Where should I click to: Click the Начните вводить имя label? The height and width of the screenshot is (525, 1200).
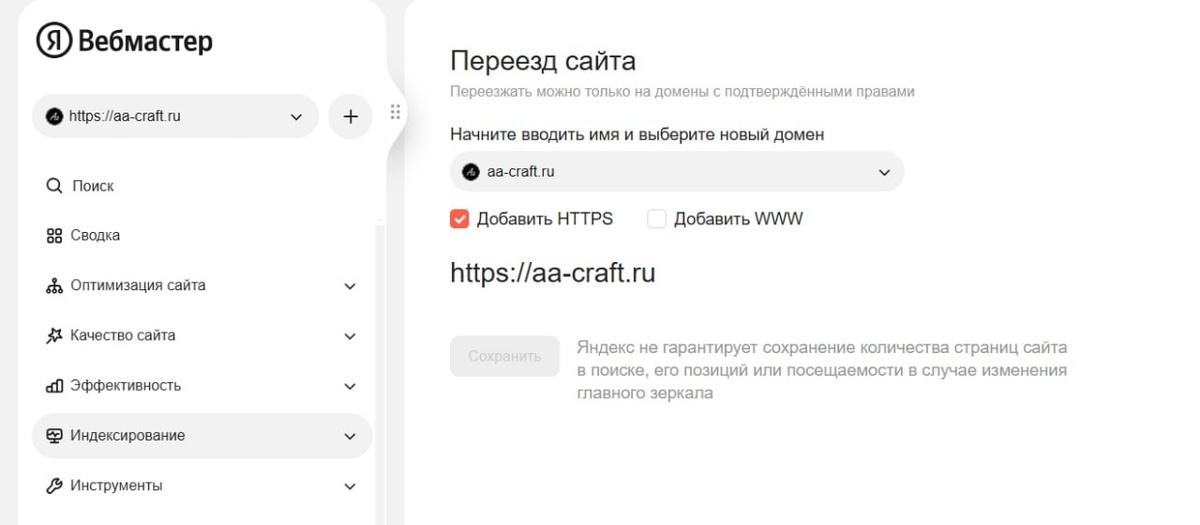click(x=637, y=134)
